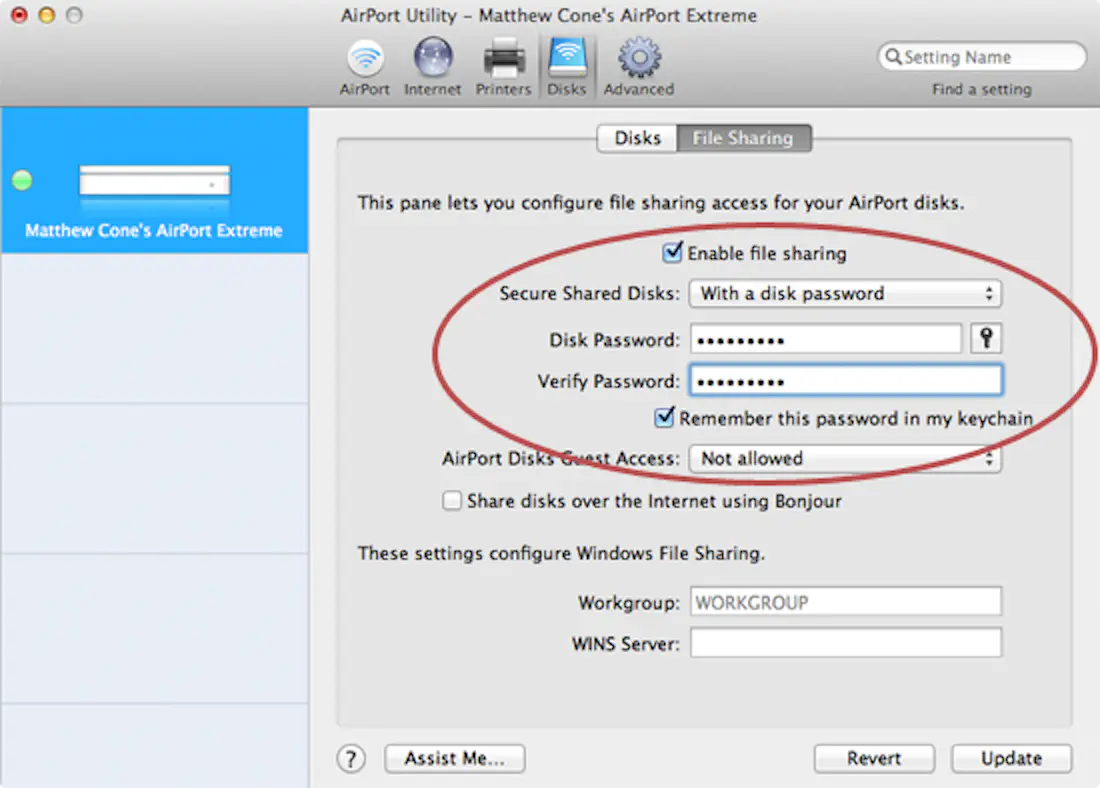1100x788 pixels.
Task: Disable the Enable file sharing checkbox
Action: coord(672,253)
